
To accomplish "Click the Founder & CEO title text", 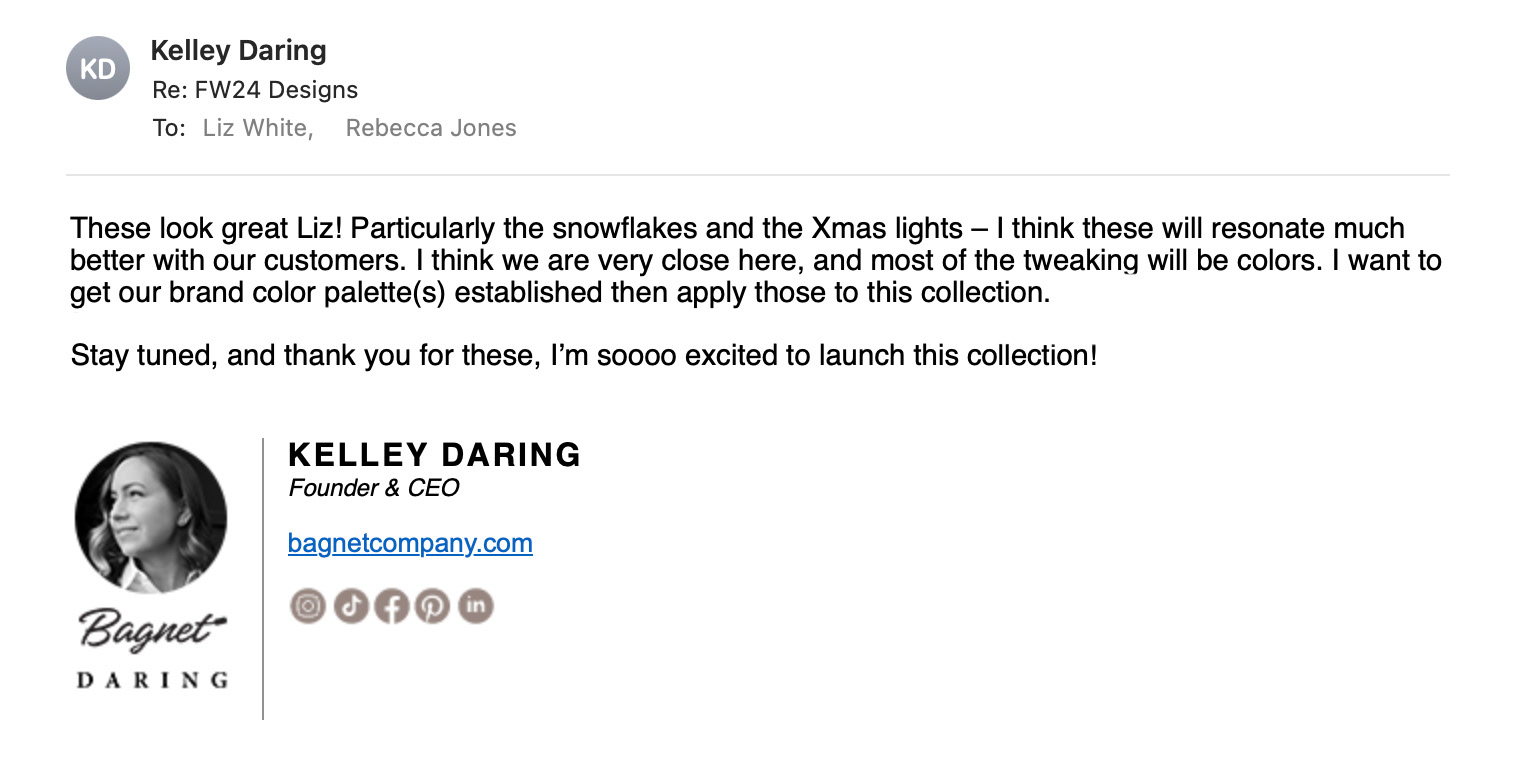I will (374, 488).
